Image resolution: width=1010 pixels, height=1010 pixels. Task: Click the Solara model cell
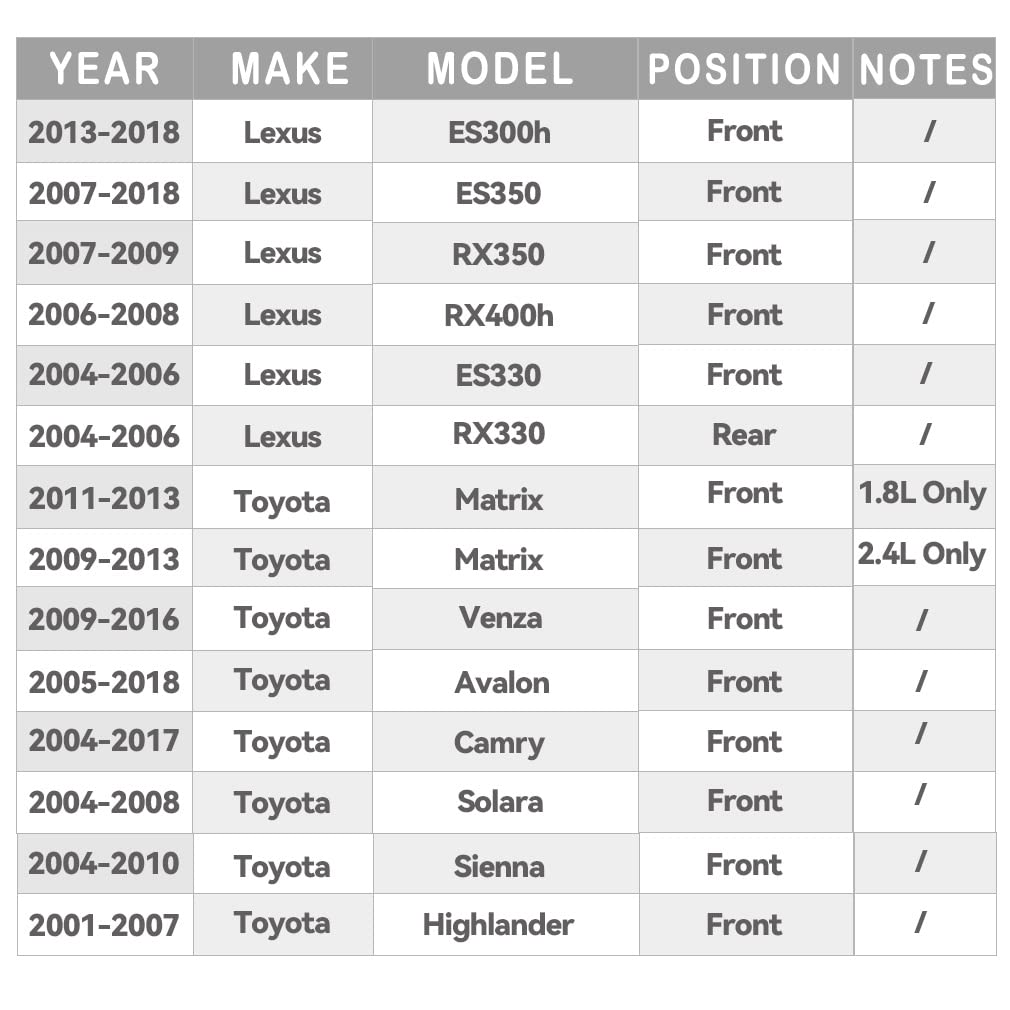tap(500, 802)
